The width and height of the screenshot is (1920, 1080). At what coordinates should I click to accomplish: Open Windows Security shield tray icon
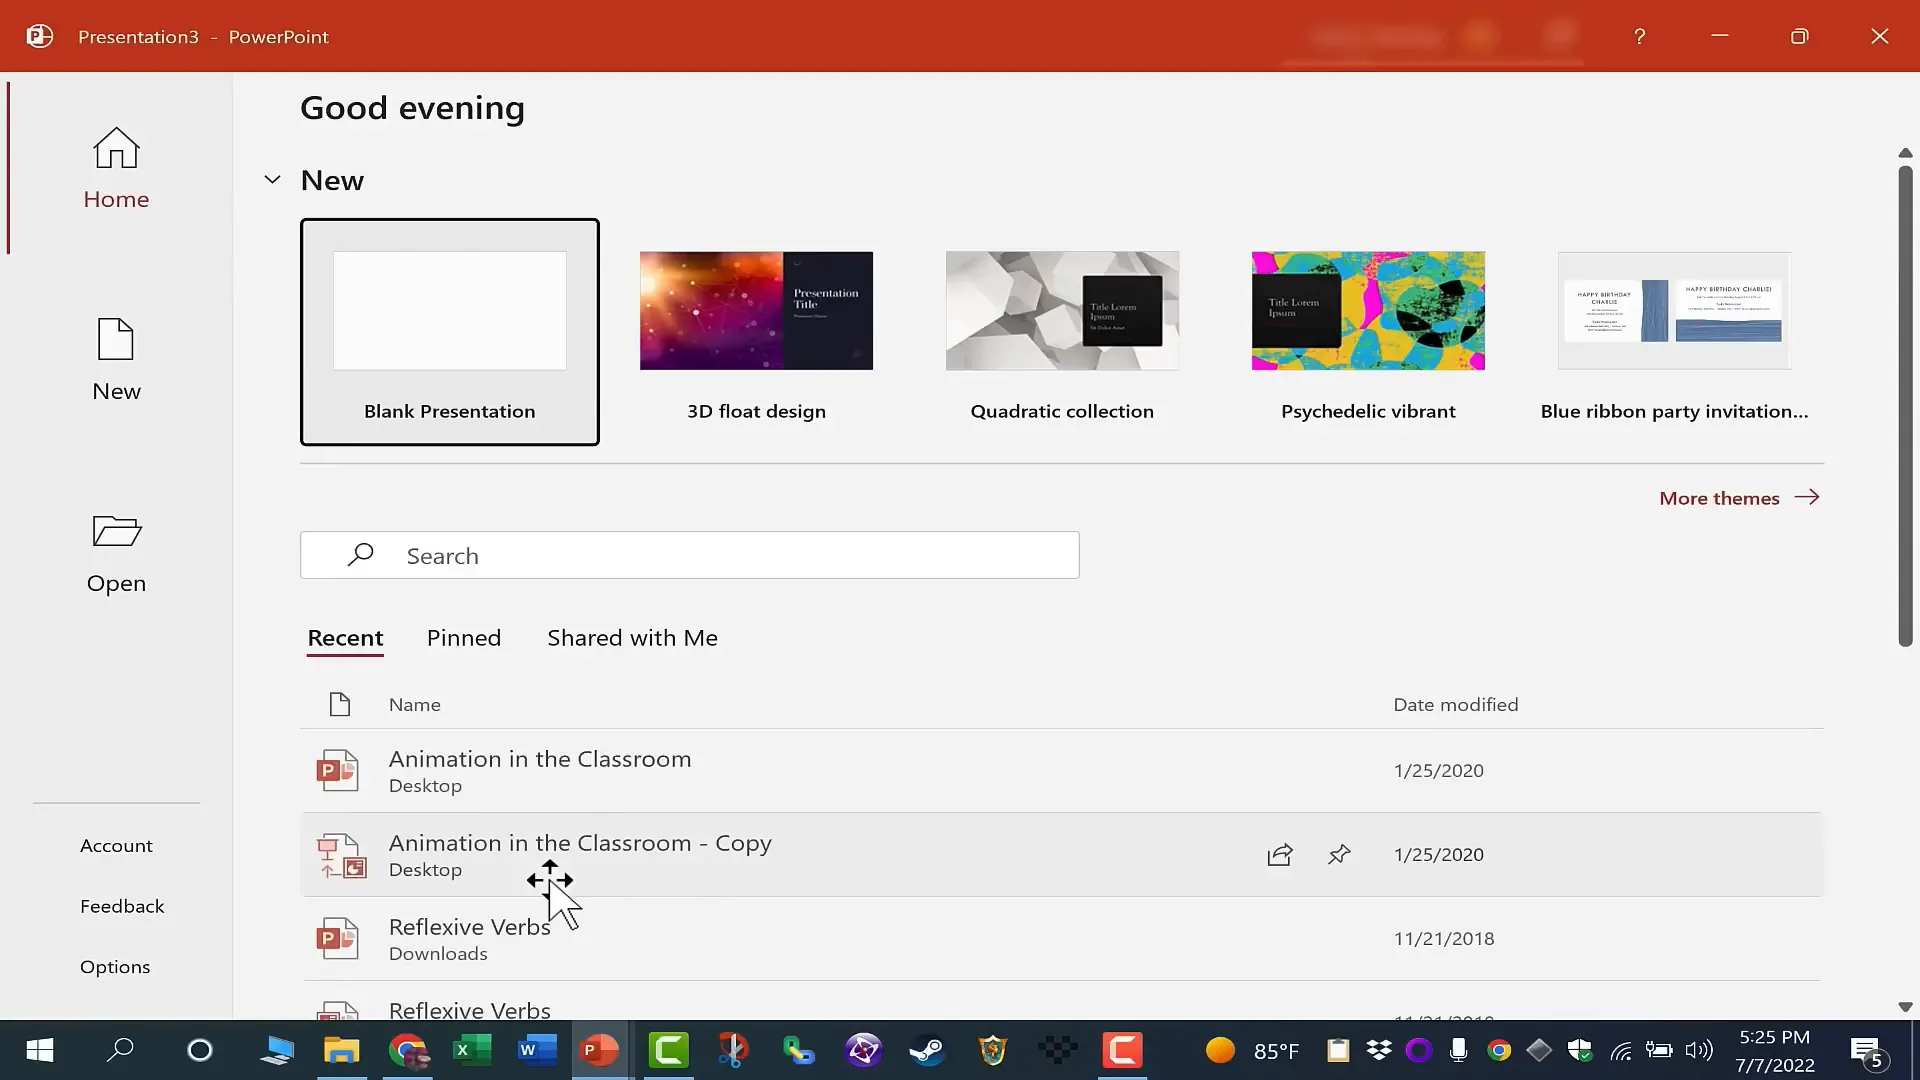point(1580,1050)
